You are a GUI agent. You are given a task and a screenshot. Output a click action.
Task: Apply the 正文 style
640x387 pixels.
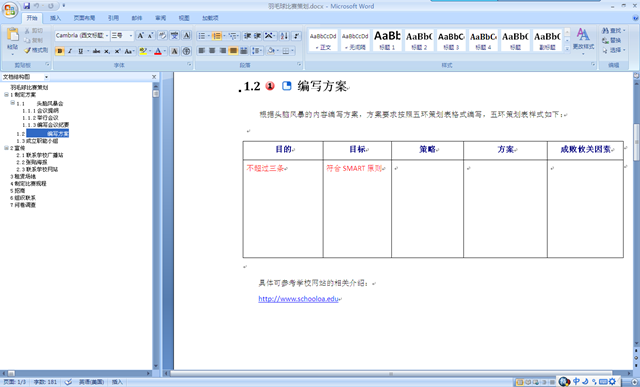click(323, 40)
